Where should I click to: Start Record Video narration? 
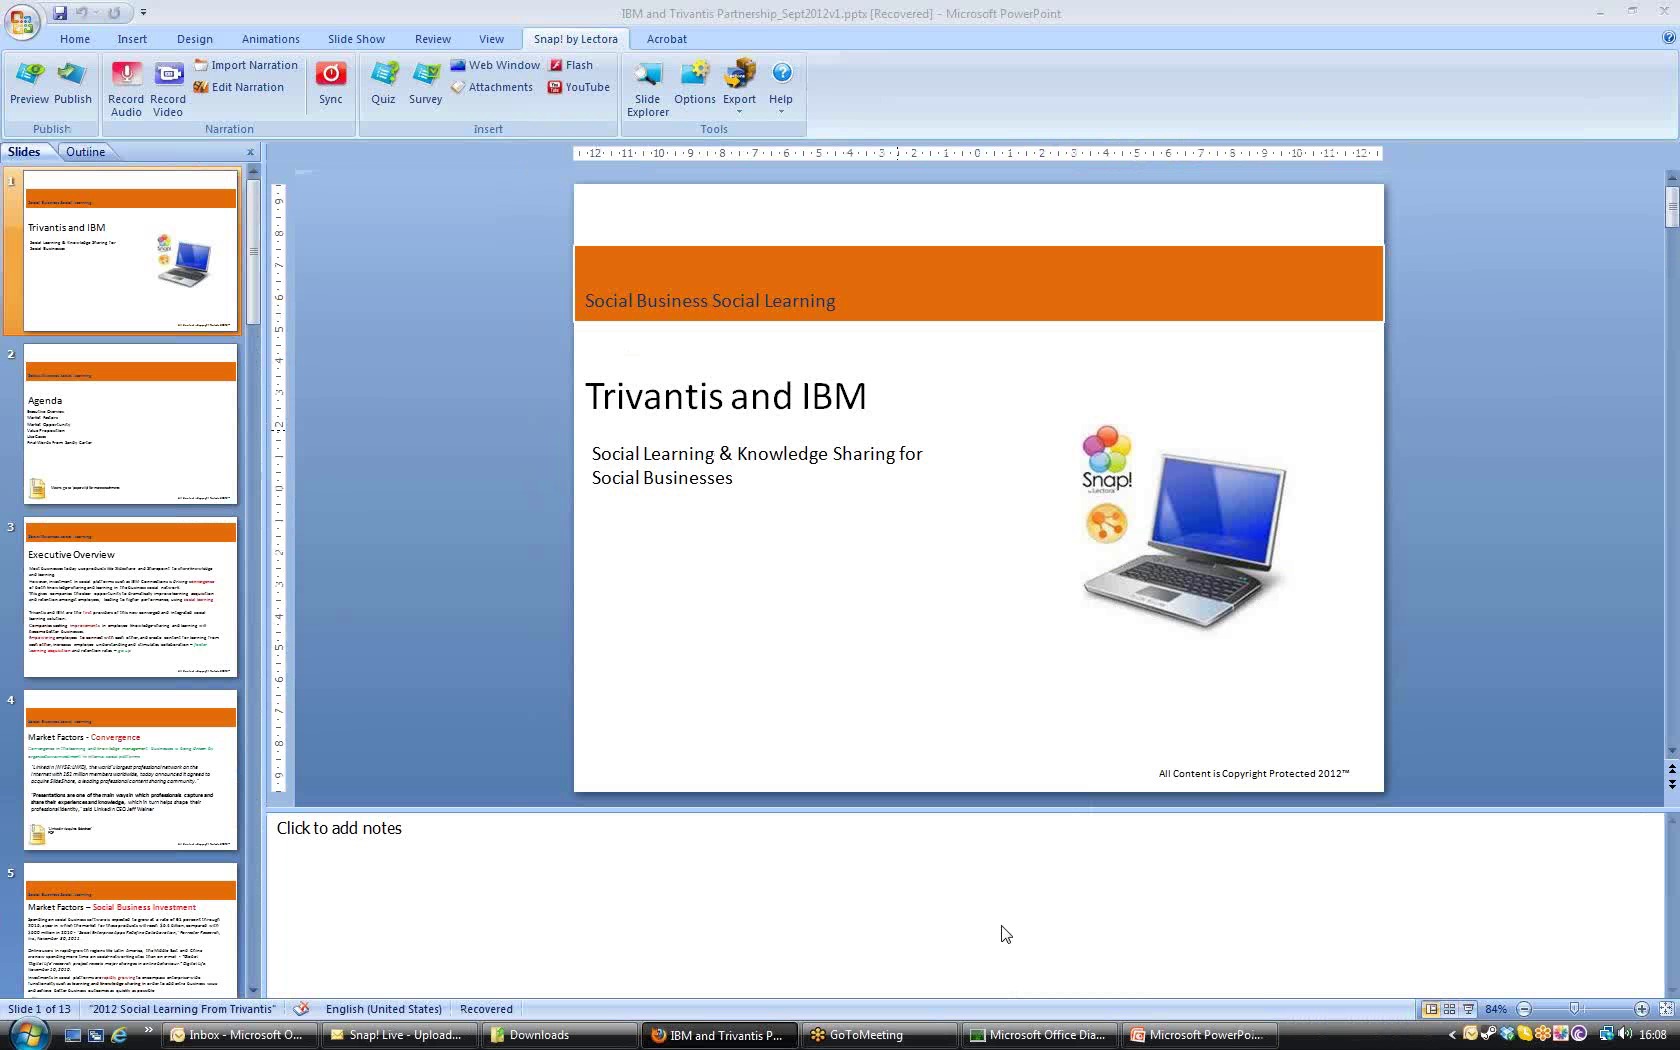coord(168,89)
